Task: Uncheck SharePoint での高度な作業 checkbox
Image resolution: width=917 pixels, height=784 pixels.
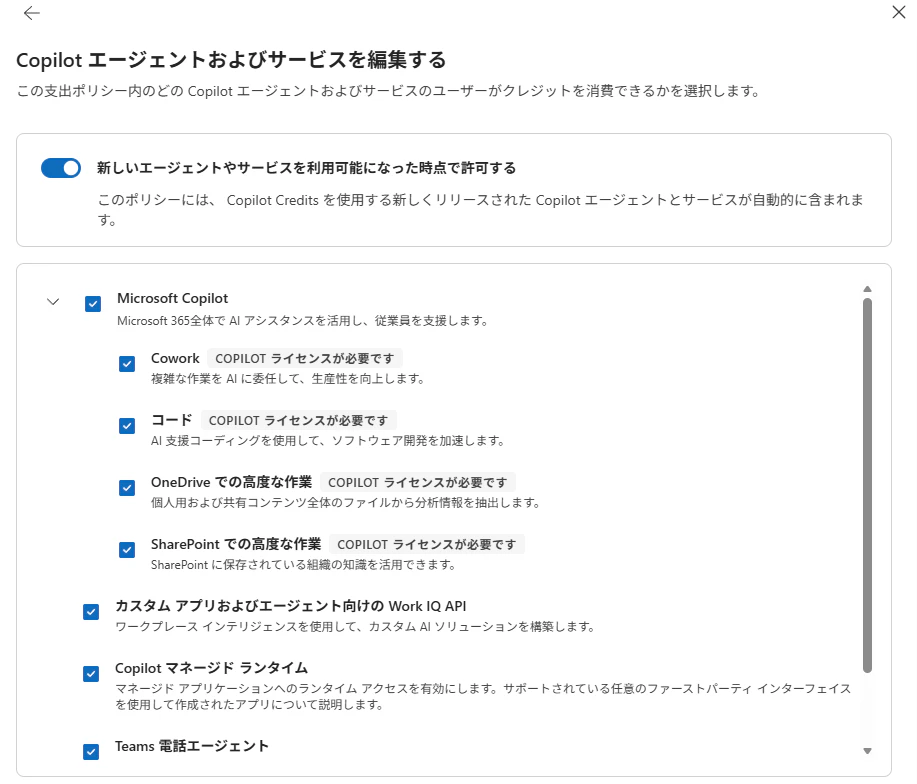Action: (127, 550)
